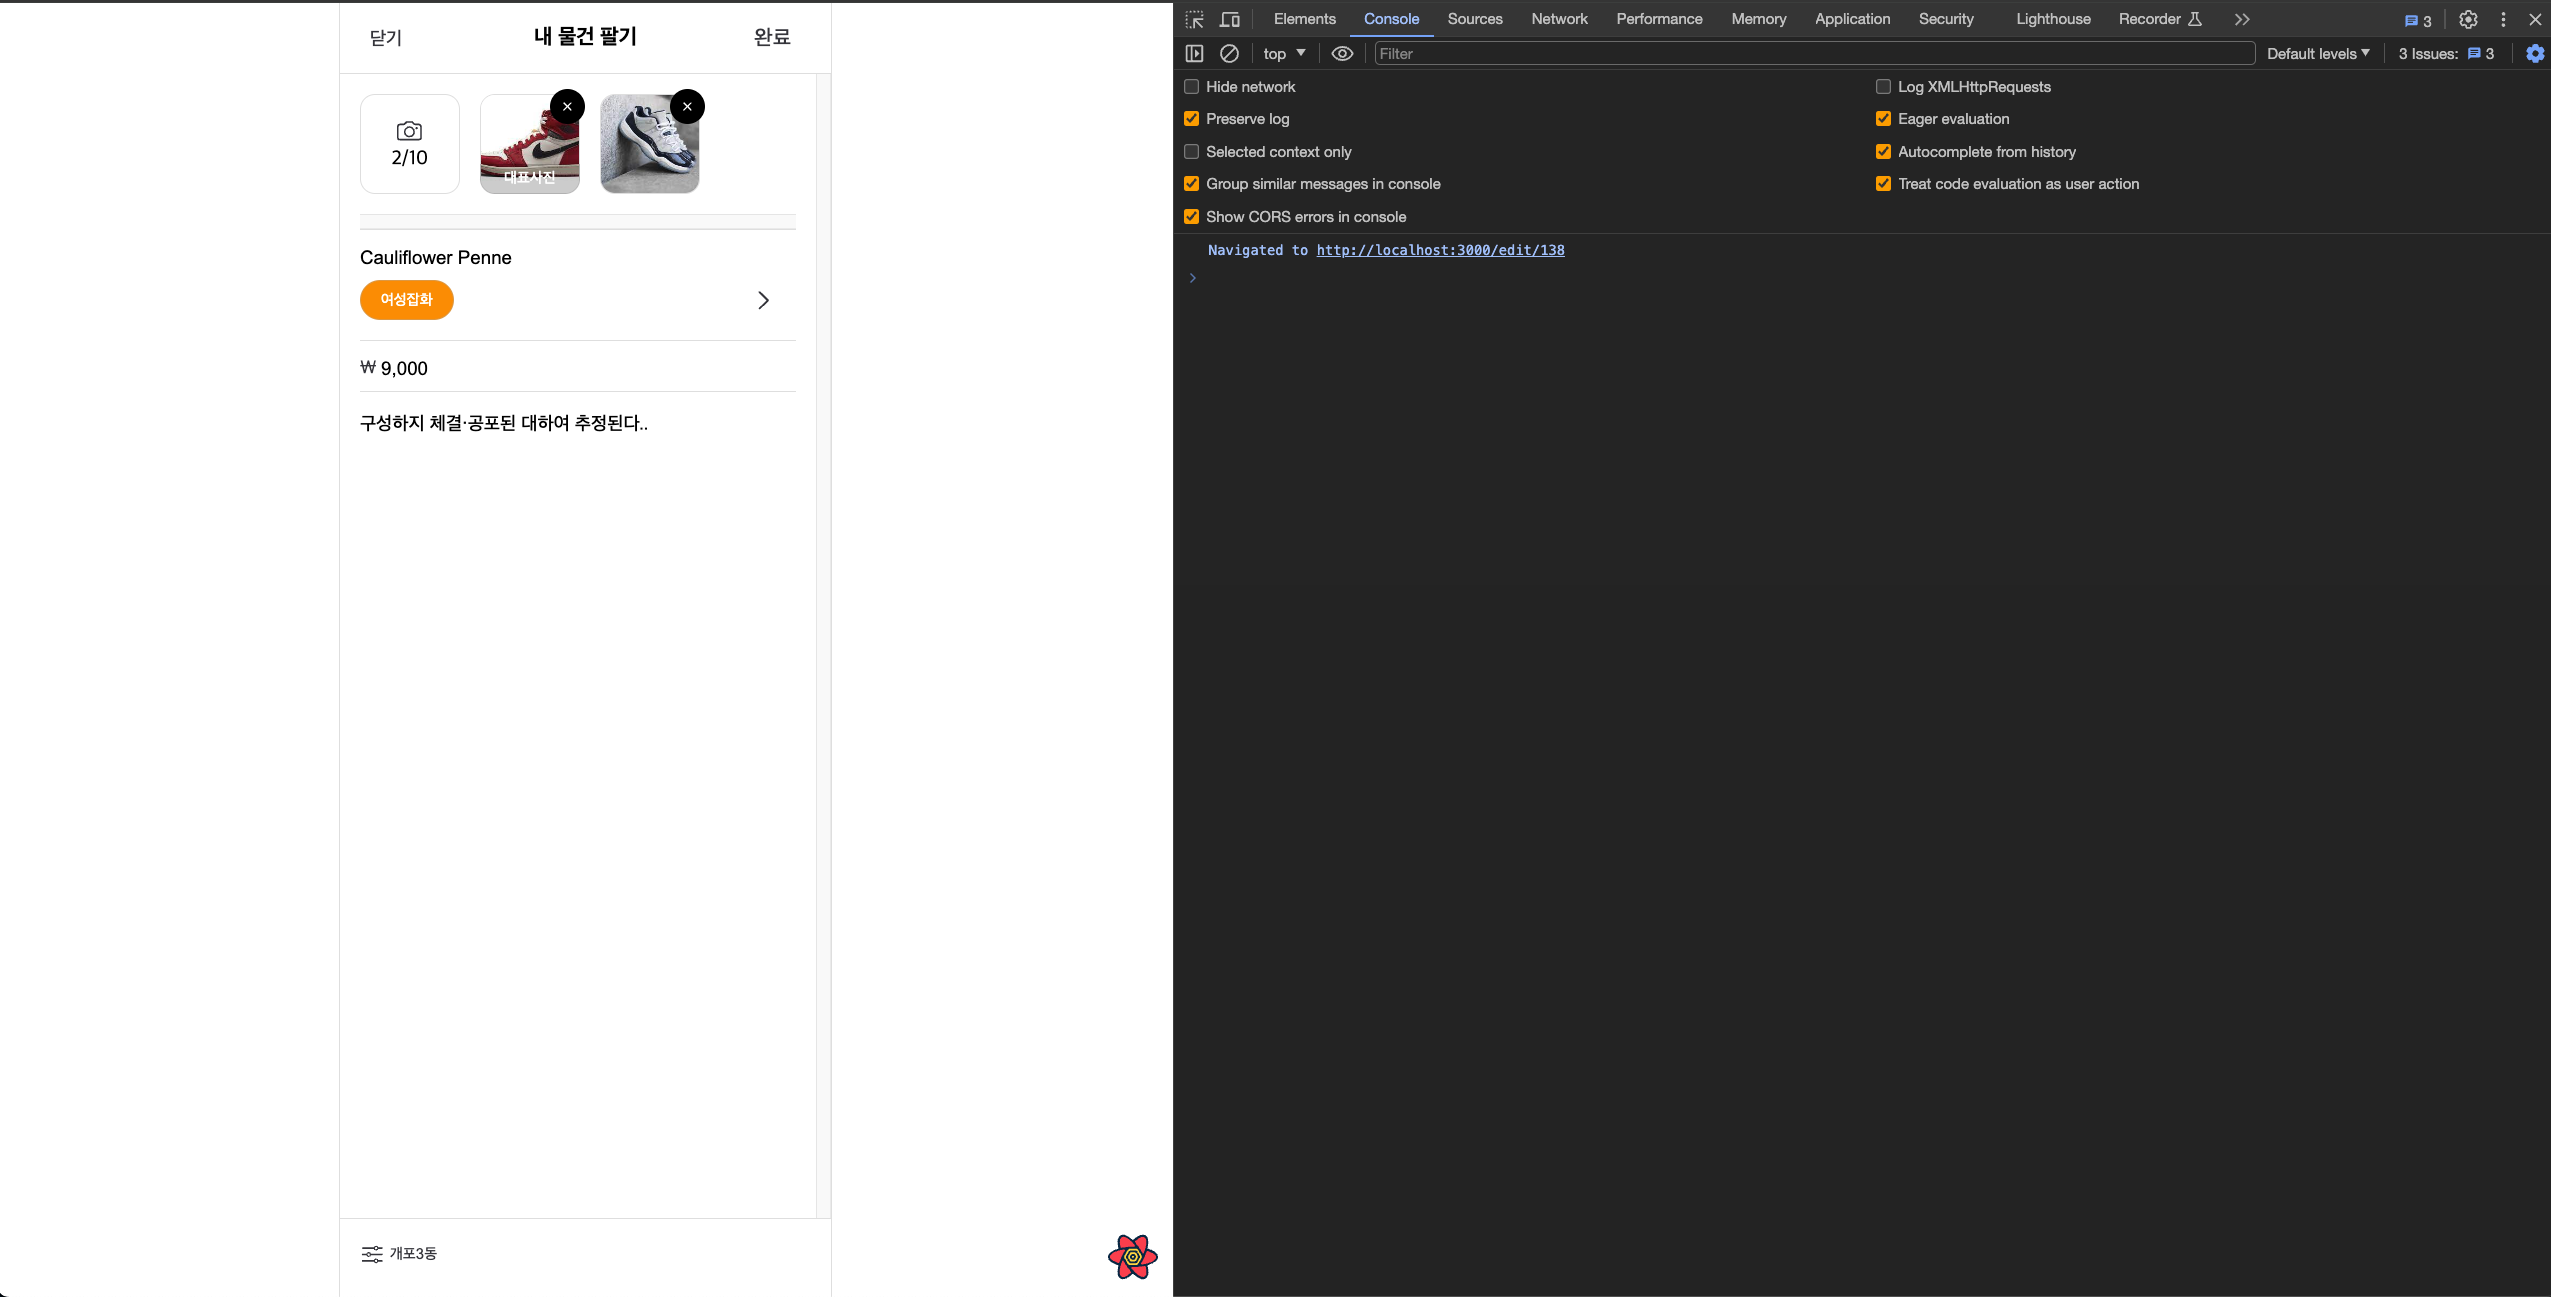Open DevTools settings gear
Viewport: 2551px width, 1297px height.
click(x=2468, y=19)
